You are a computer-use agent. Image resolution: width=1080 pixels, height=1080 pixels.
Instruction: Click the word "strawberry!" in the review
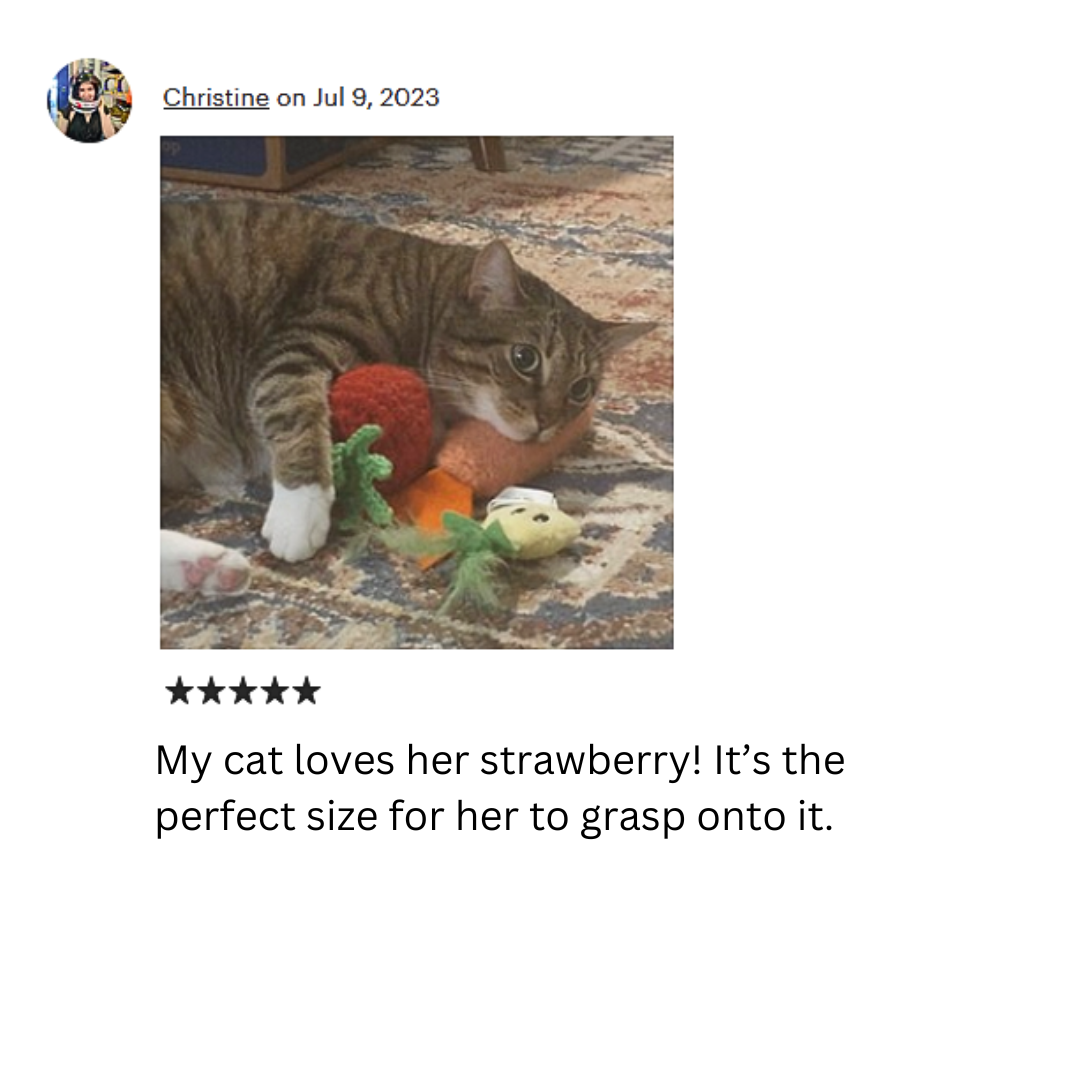(x=590, y=761)
